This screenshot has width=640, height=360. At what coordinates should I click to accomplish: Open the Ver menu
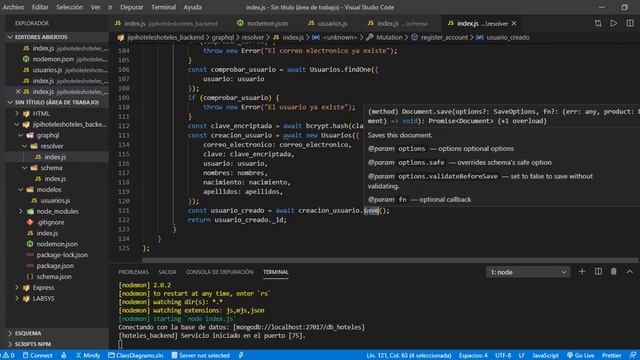coord(96,7)
